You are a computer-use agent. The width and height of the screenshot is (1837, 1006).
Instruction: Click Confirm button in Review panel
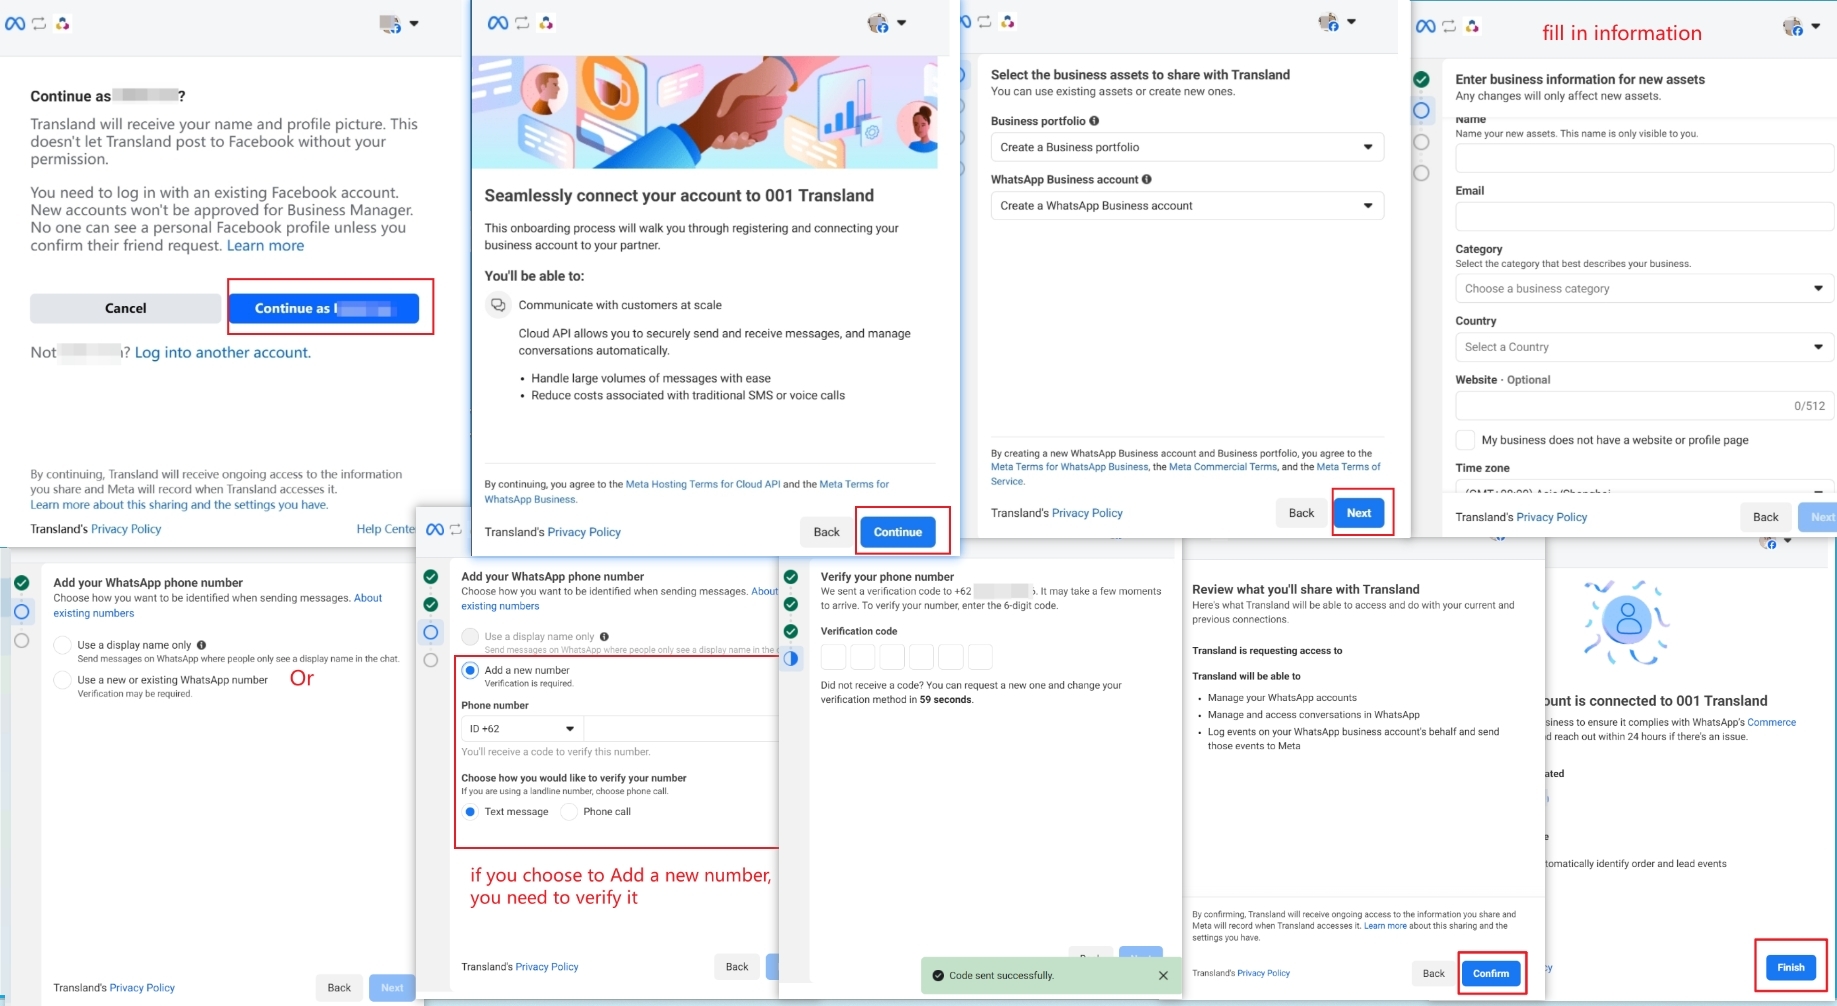point(1491,974)
